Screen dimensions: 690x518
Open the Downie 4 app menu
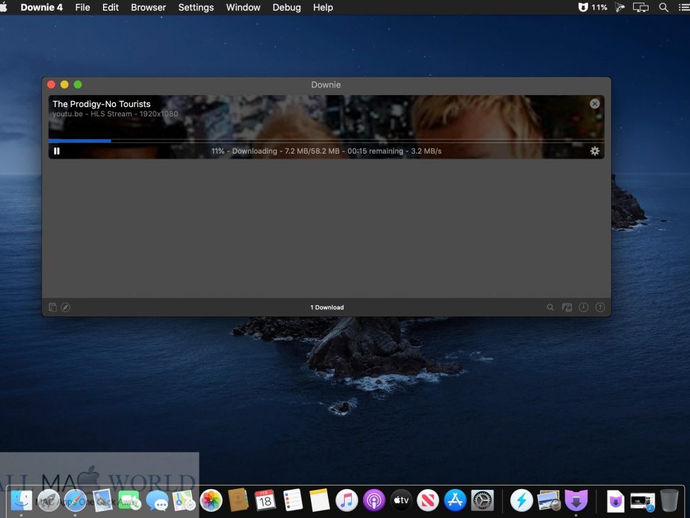(41, 7)
